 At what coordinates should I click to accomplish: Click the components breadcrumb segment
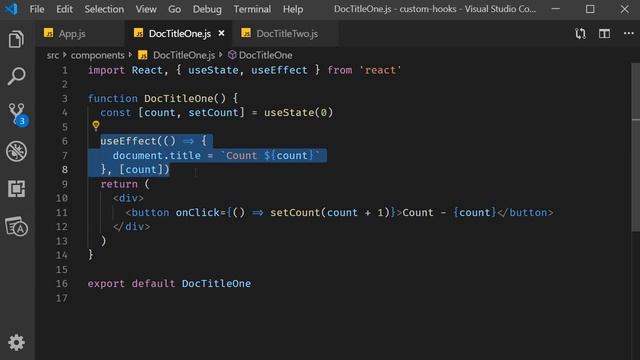pyautogui.click(x=98, y=55)
